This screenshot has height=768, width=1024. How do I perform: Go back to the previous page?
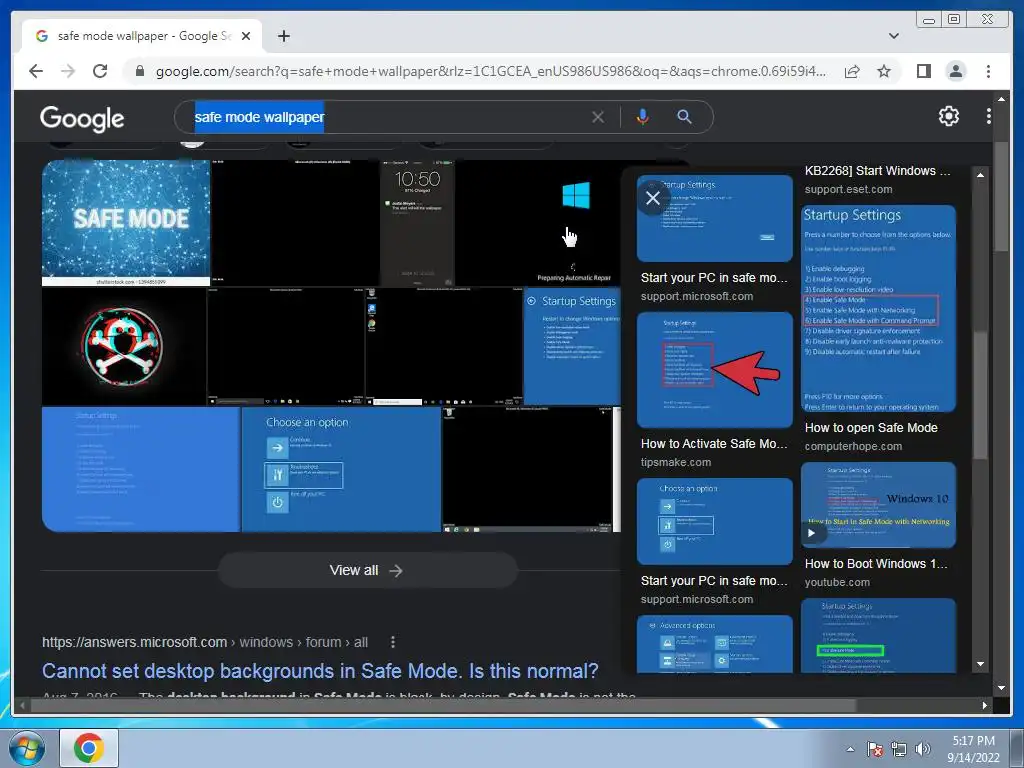click(36, 71)
